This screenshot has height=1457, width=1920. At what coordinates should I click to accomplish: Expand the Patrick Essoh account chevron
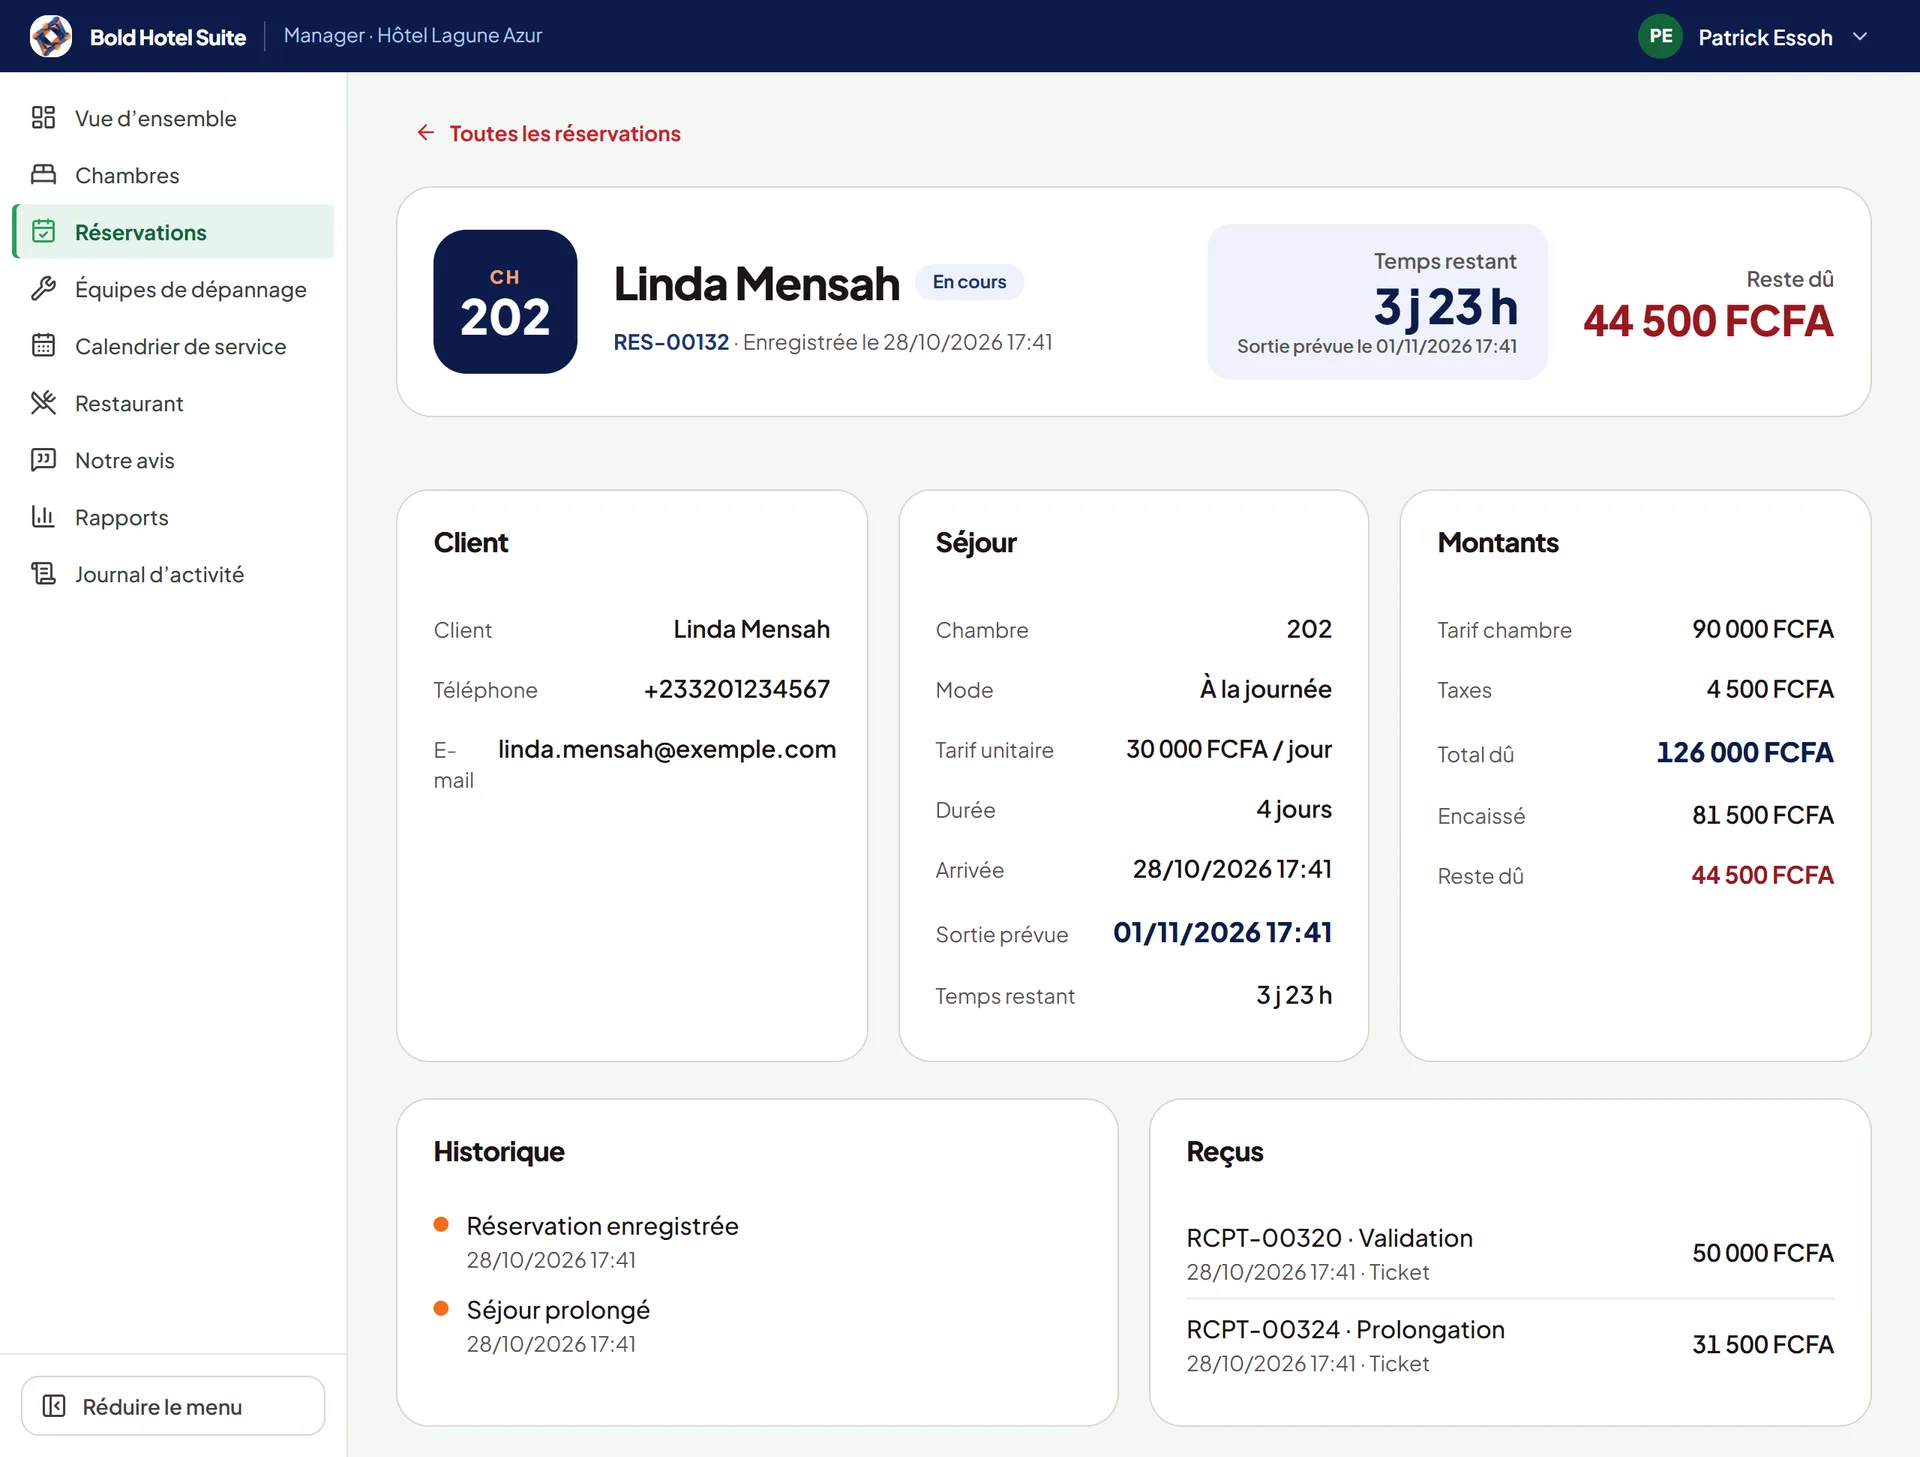(1860, 37)
